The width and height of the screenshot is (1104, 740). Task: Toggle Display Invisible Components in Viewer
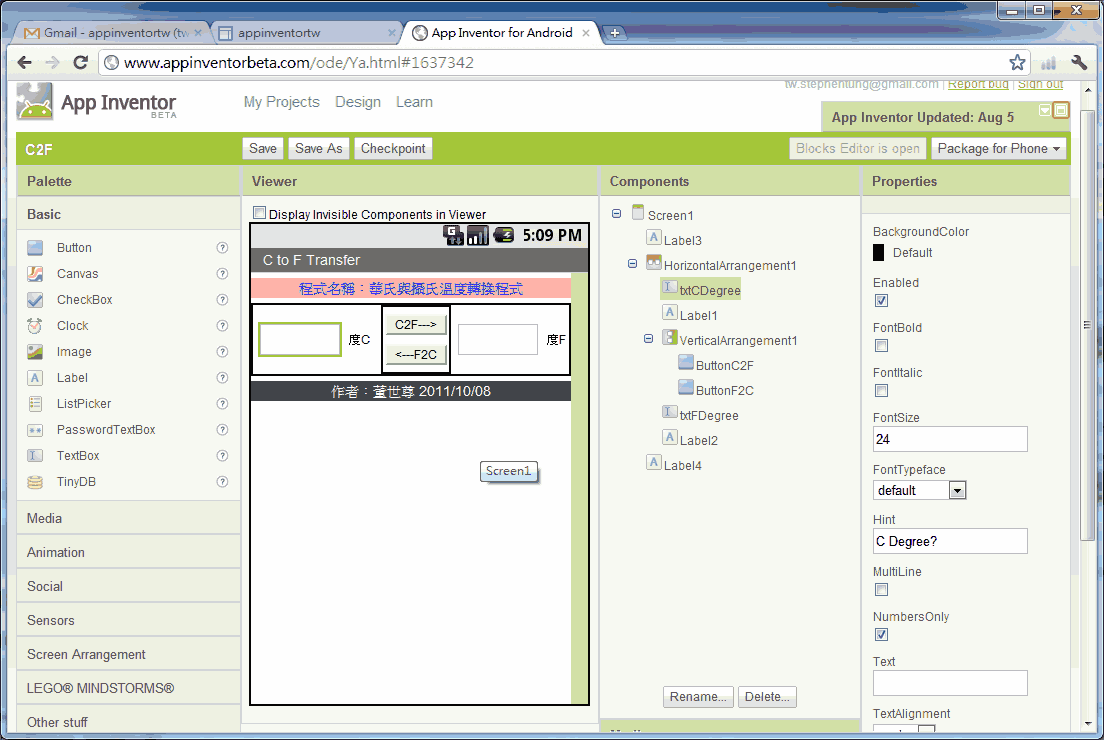point(260,213)
